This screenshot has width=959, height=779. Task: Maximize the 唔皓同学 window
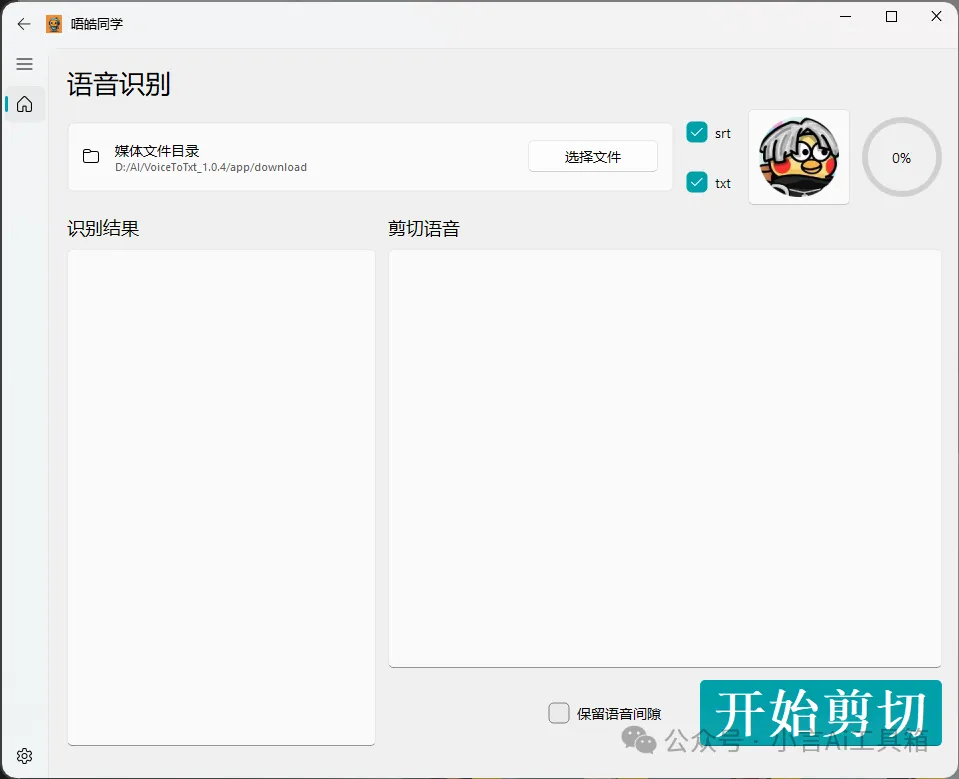[x=892, y=17]
